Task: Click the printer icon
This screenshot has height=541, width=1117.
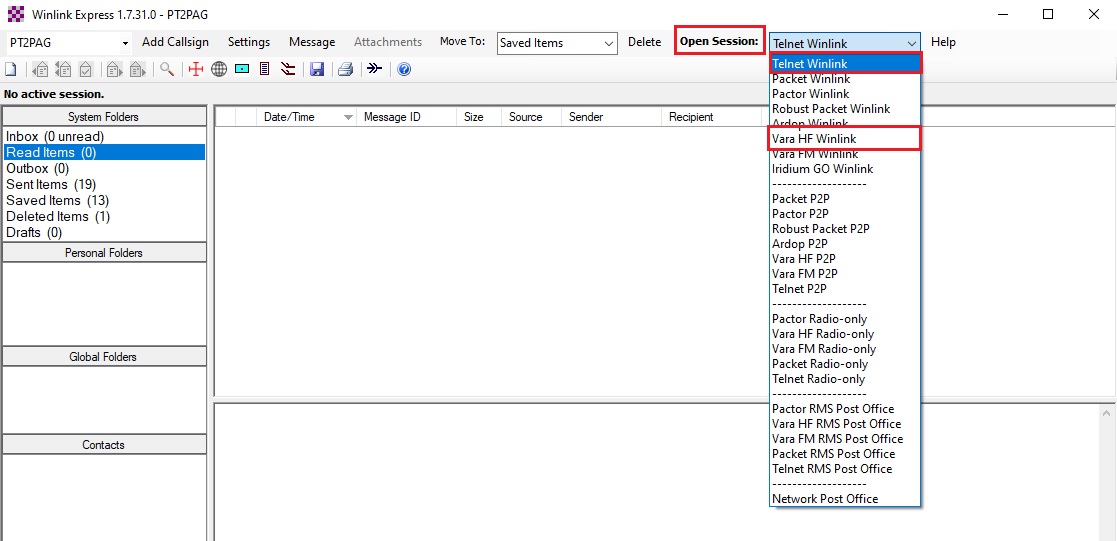Action: click(x=345, y=69)
